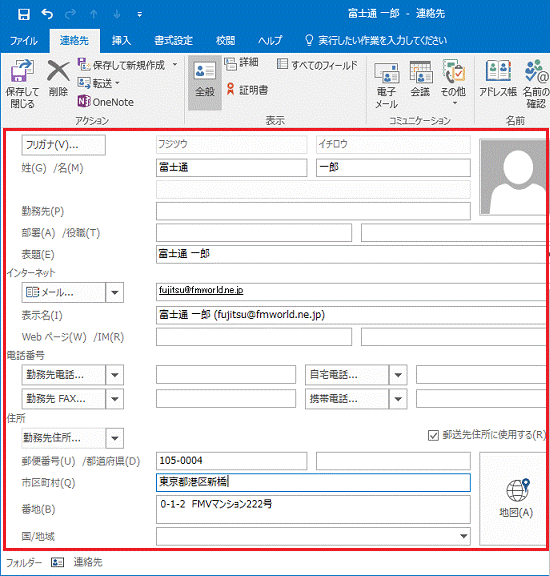This screenshot has height=576, width=550.
Task: Click the 勤務先電話... button
Action: pos(64,375)
